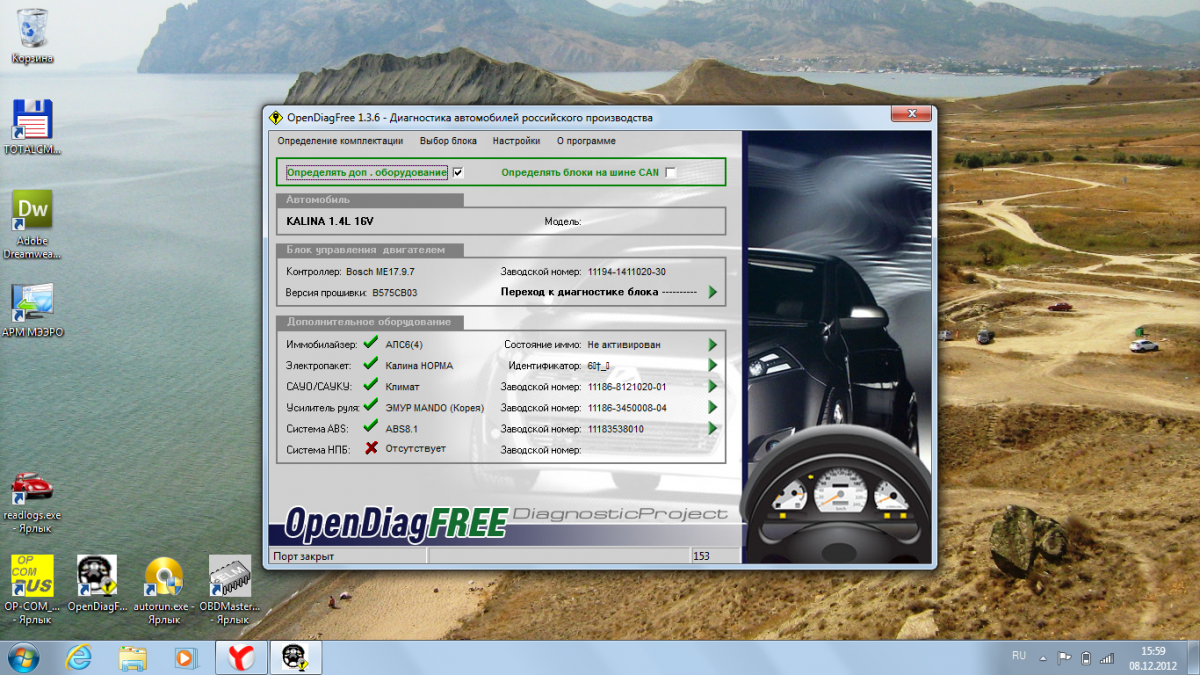Image resolution: width=1200 pixels, height=675 pixels.
Task: Launch Internet Explorer from the taskbar
Action: [79, 657]
